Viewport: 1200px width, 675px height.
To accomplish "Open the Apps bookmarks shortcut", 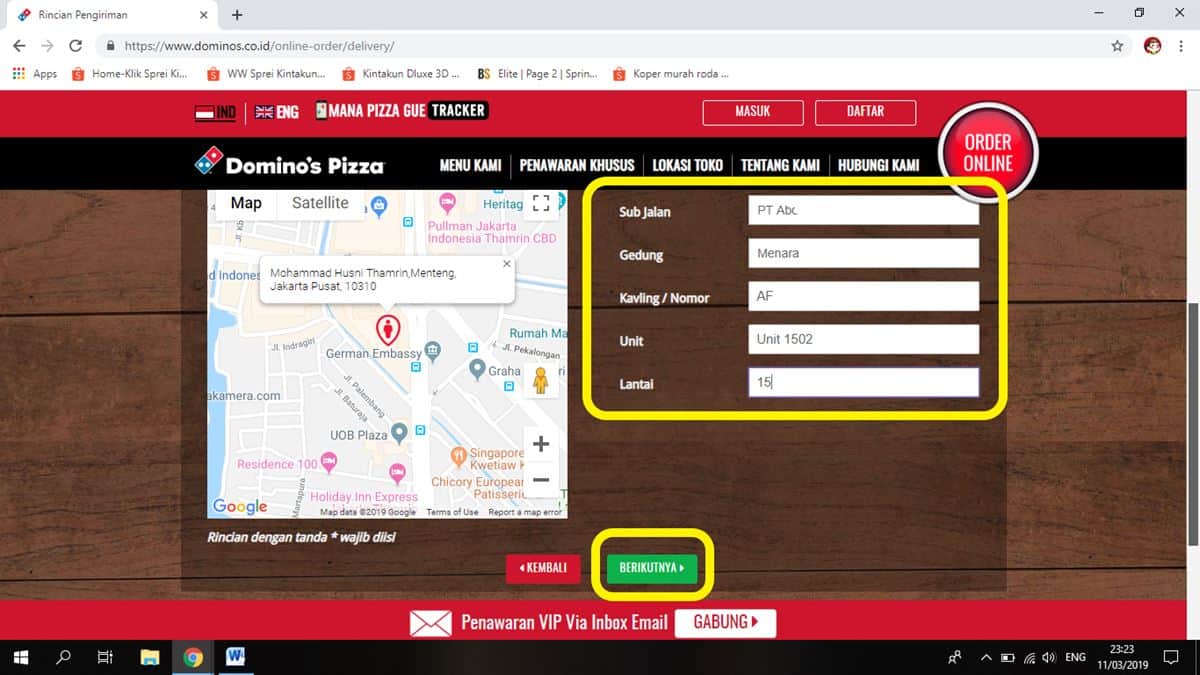I will point(35,74).
